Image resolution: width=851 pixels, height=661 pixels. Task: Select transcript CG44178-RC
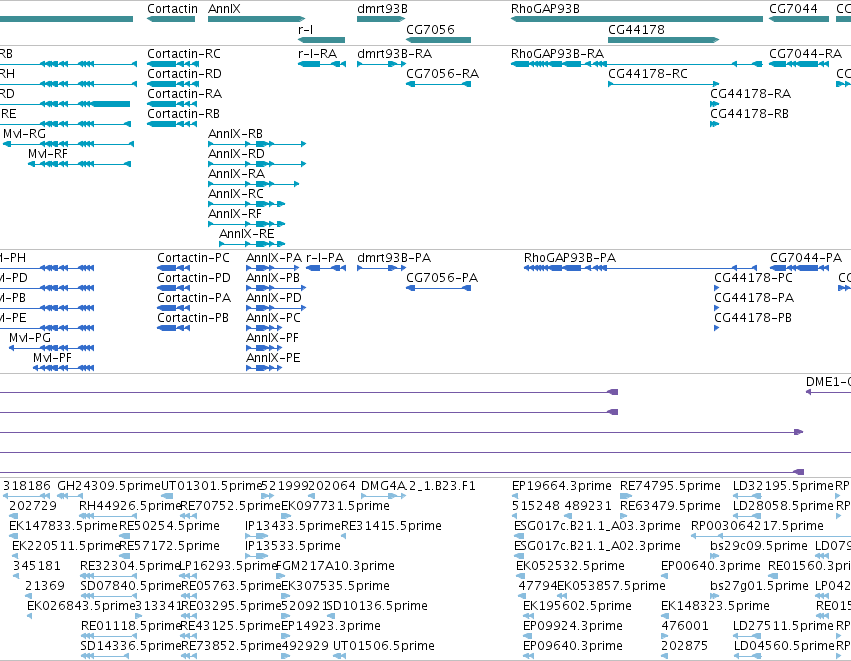pos(647,74)
